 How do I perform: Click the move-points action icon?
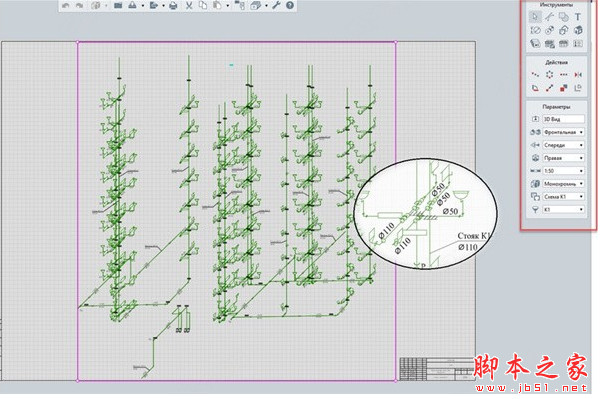pos(535,75)
